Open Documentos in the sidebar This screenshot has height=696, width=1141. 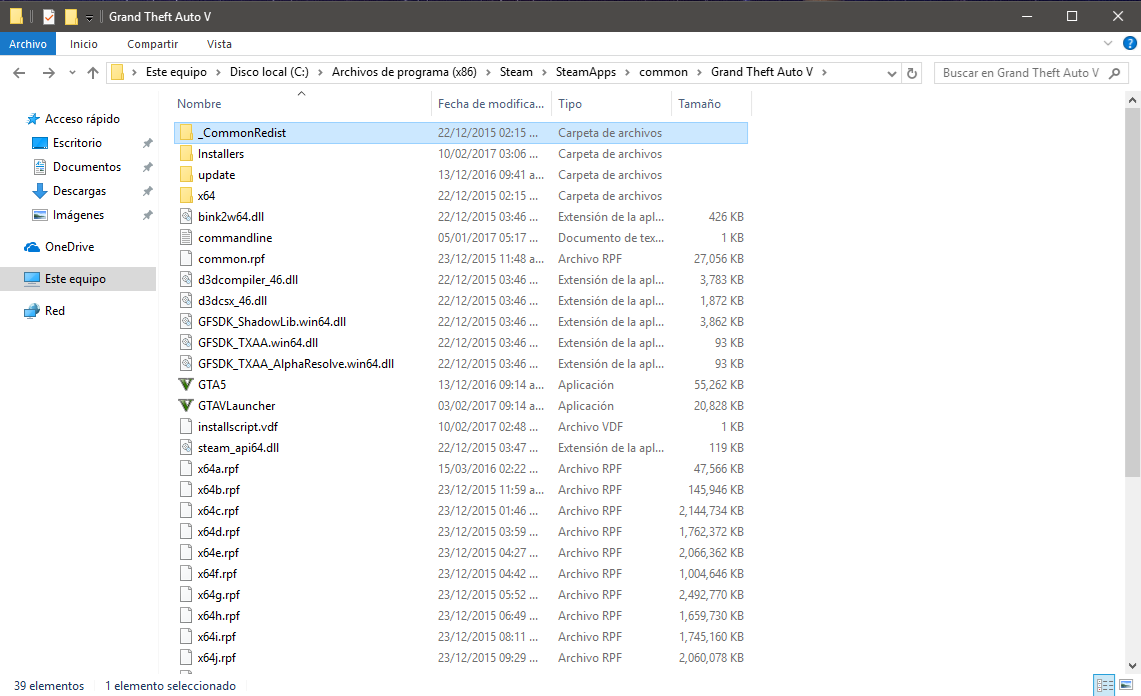point(87,167)
